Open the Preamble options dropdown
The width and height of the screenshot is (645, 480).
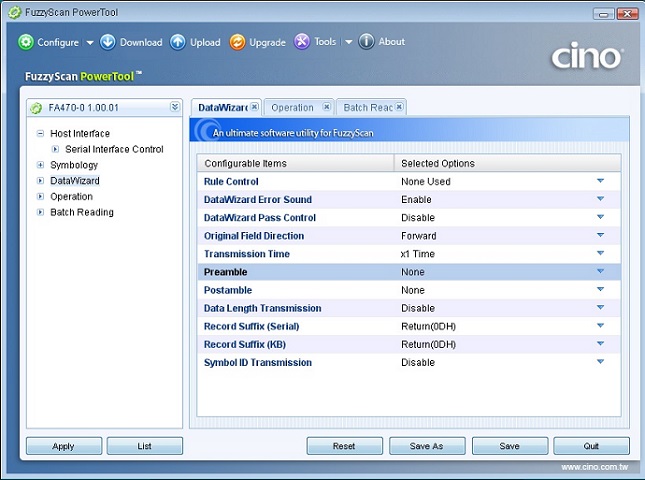coord(600,271)
